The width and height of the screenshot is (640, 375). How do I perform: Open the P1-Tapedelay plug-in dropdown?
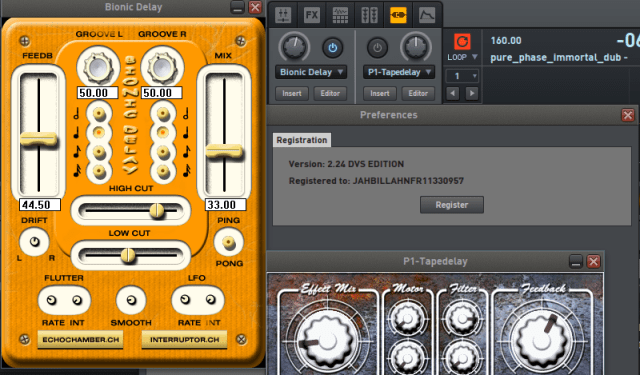[398, 72]
